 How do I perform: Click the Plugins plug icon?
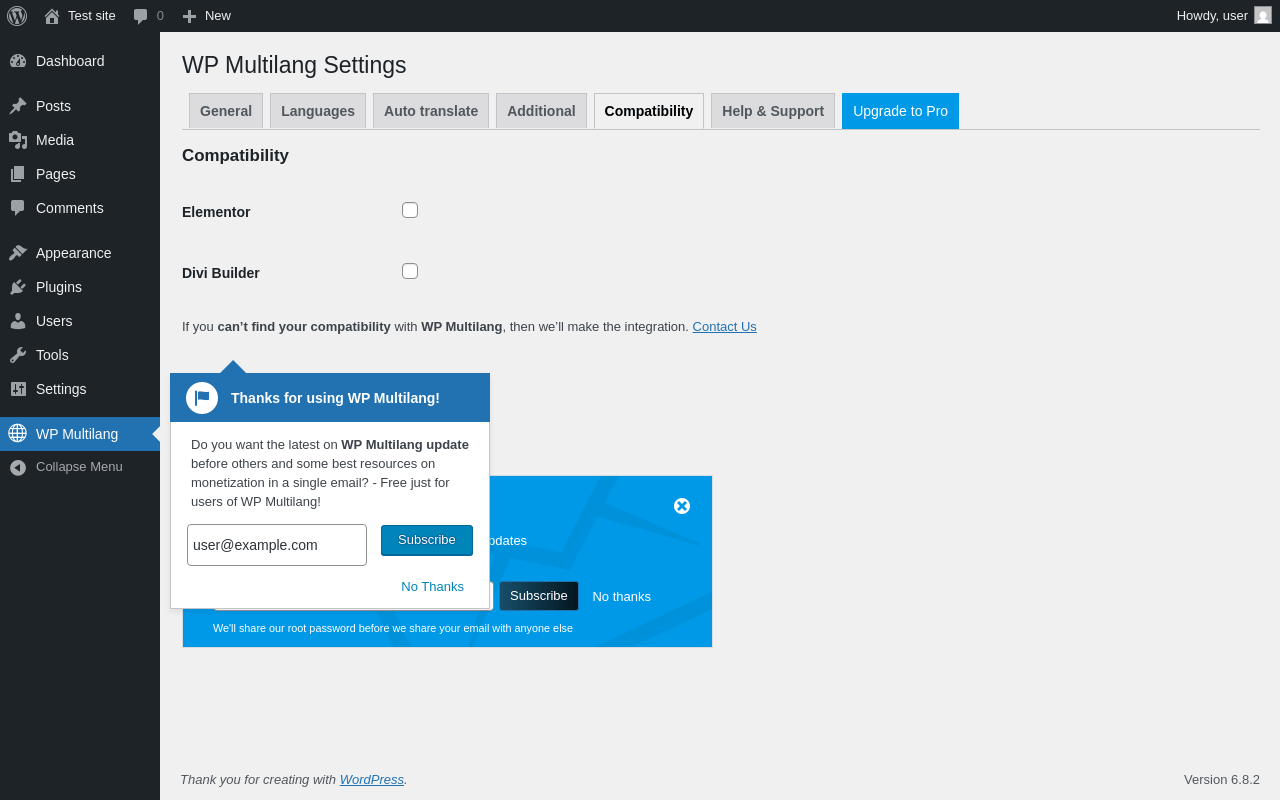coord(18,287)
